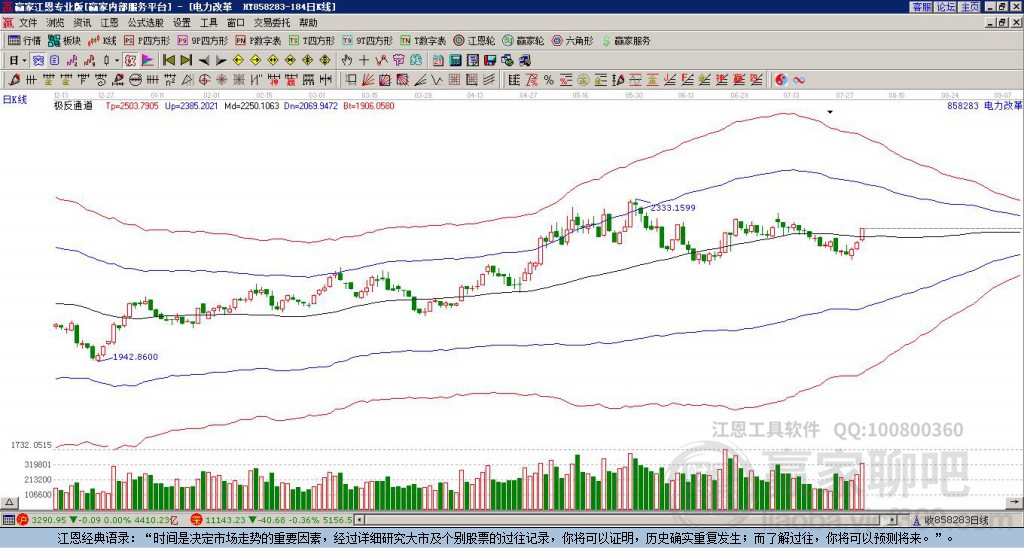Click the colored flag icon
This screenshot has height=548, width=1024.
click(148, 60)
